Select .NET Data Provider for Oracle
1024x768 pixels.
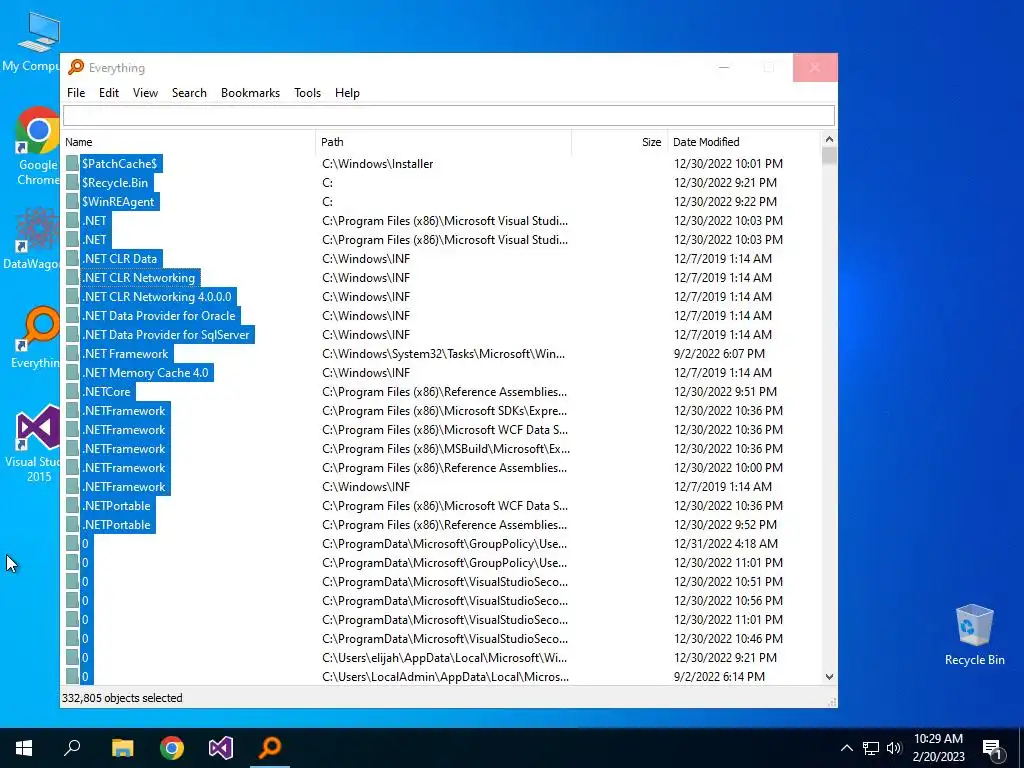[x=159, y=315]
